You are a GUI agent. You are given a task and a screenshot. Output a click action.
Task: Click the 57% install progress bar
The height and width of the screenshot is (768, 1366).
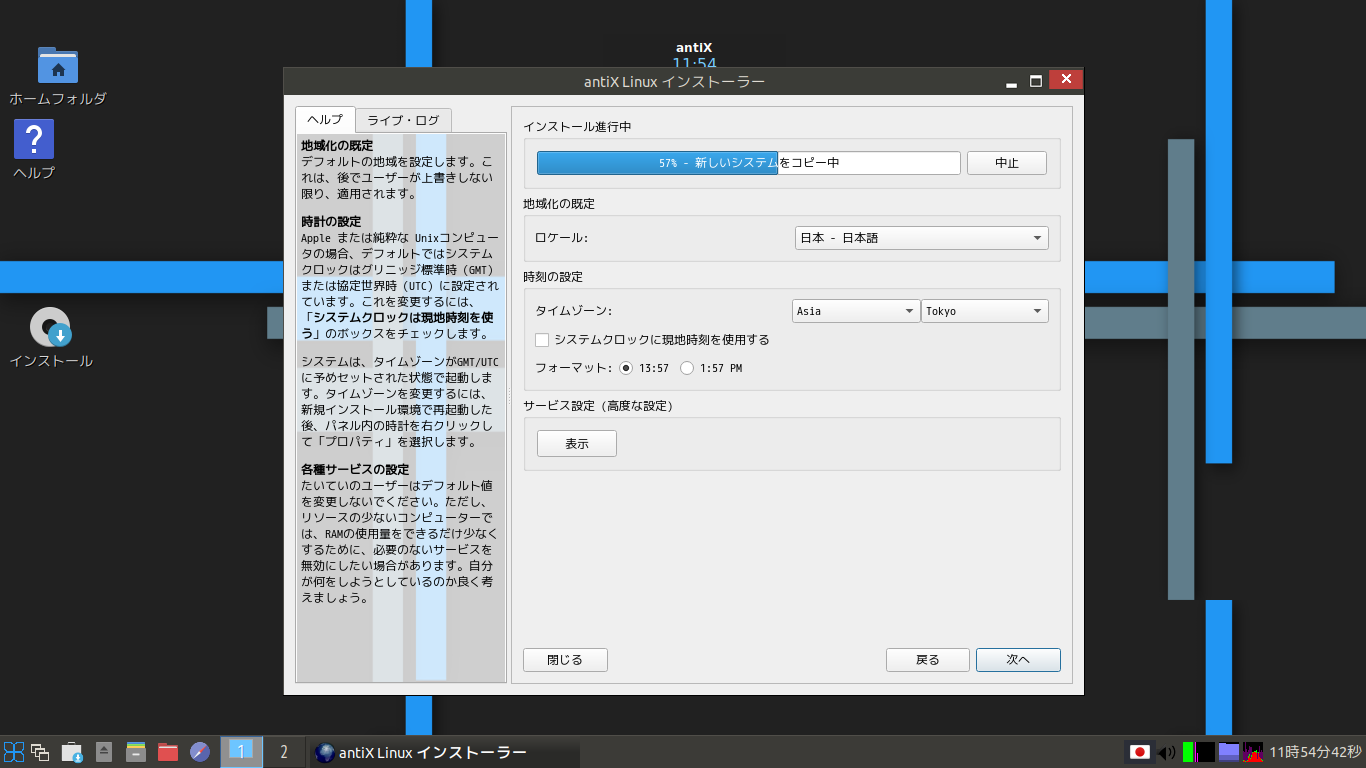pos(749,163)
